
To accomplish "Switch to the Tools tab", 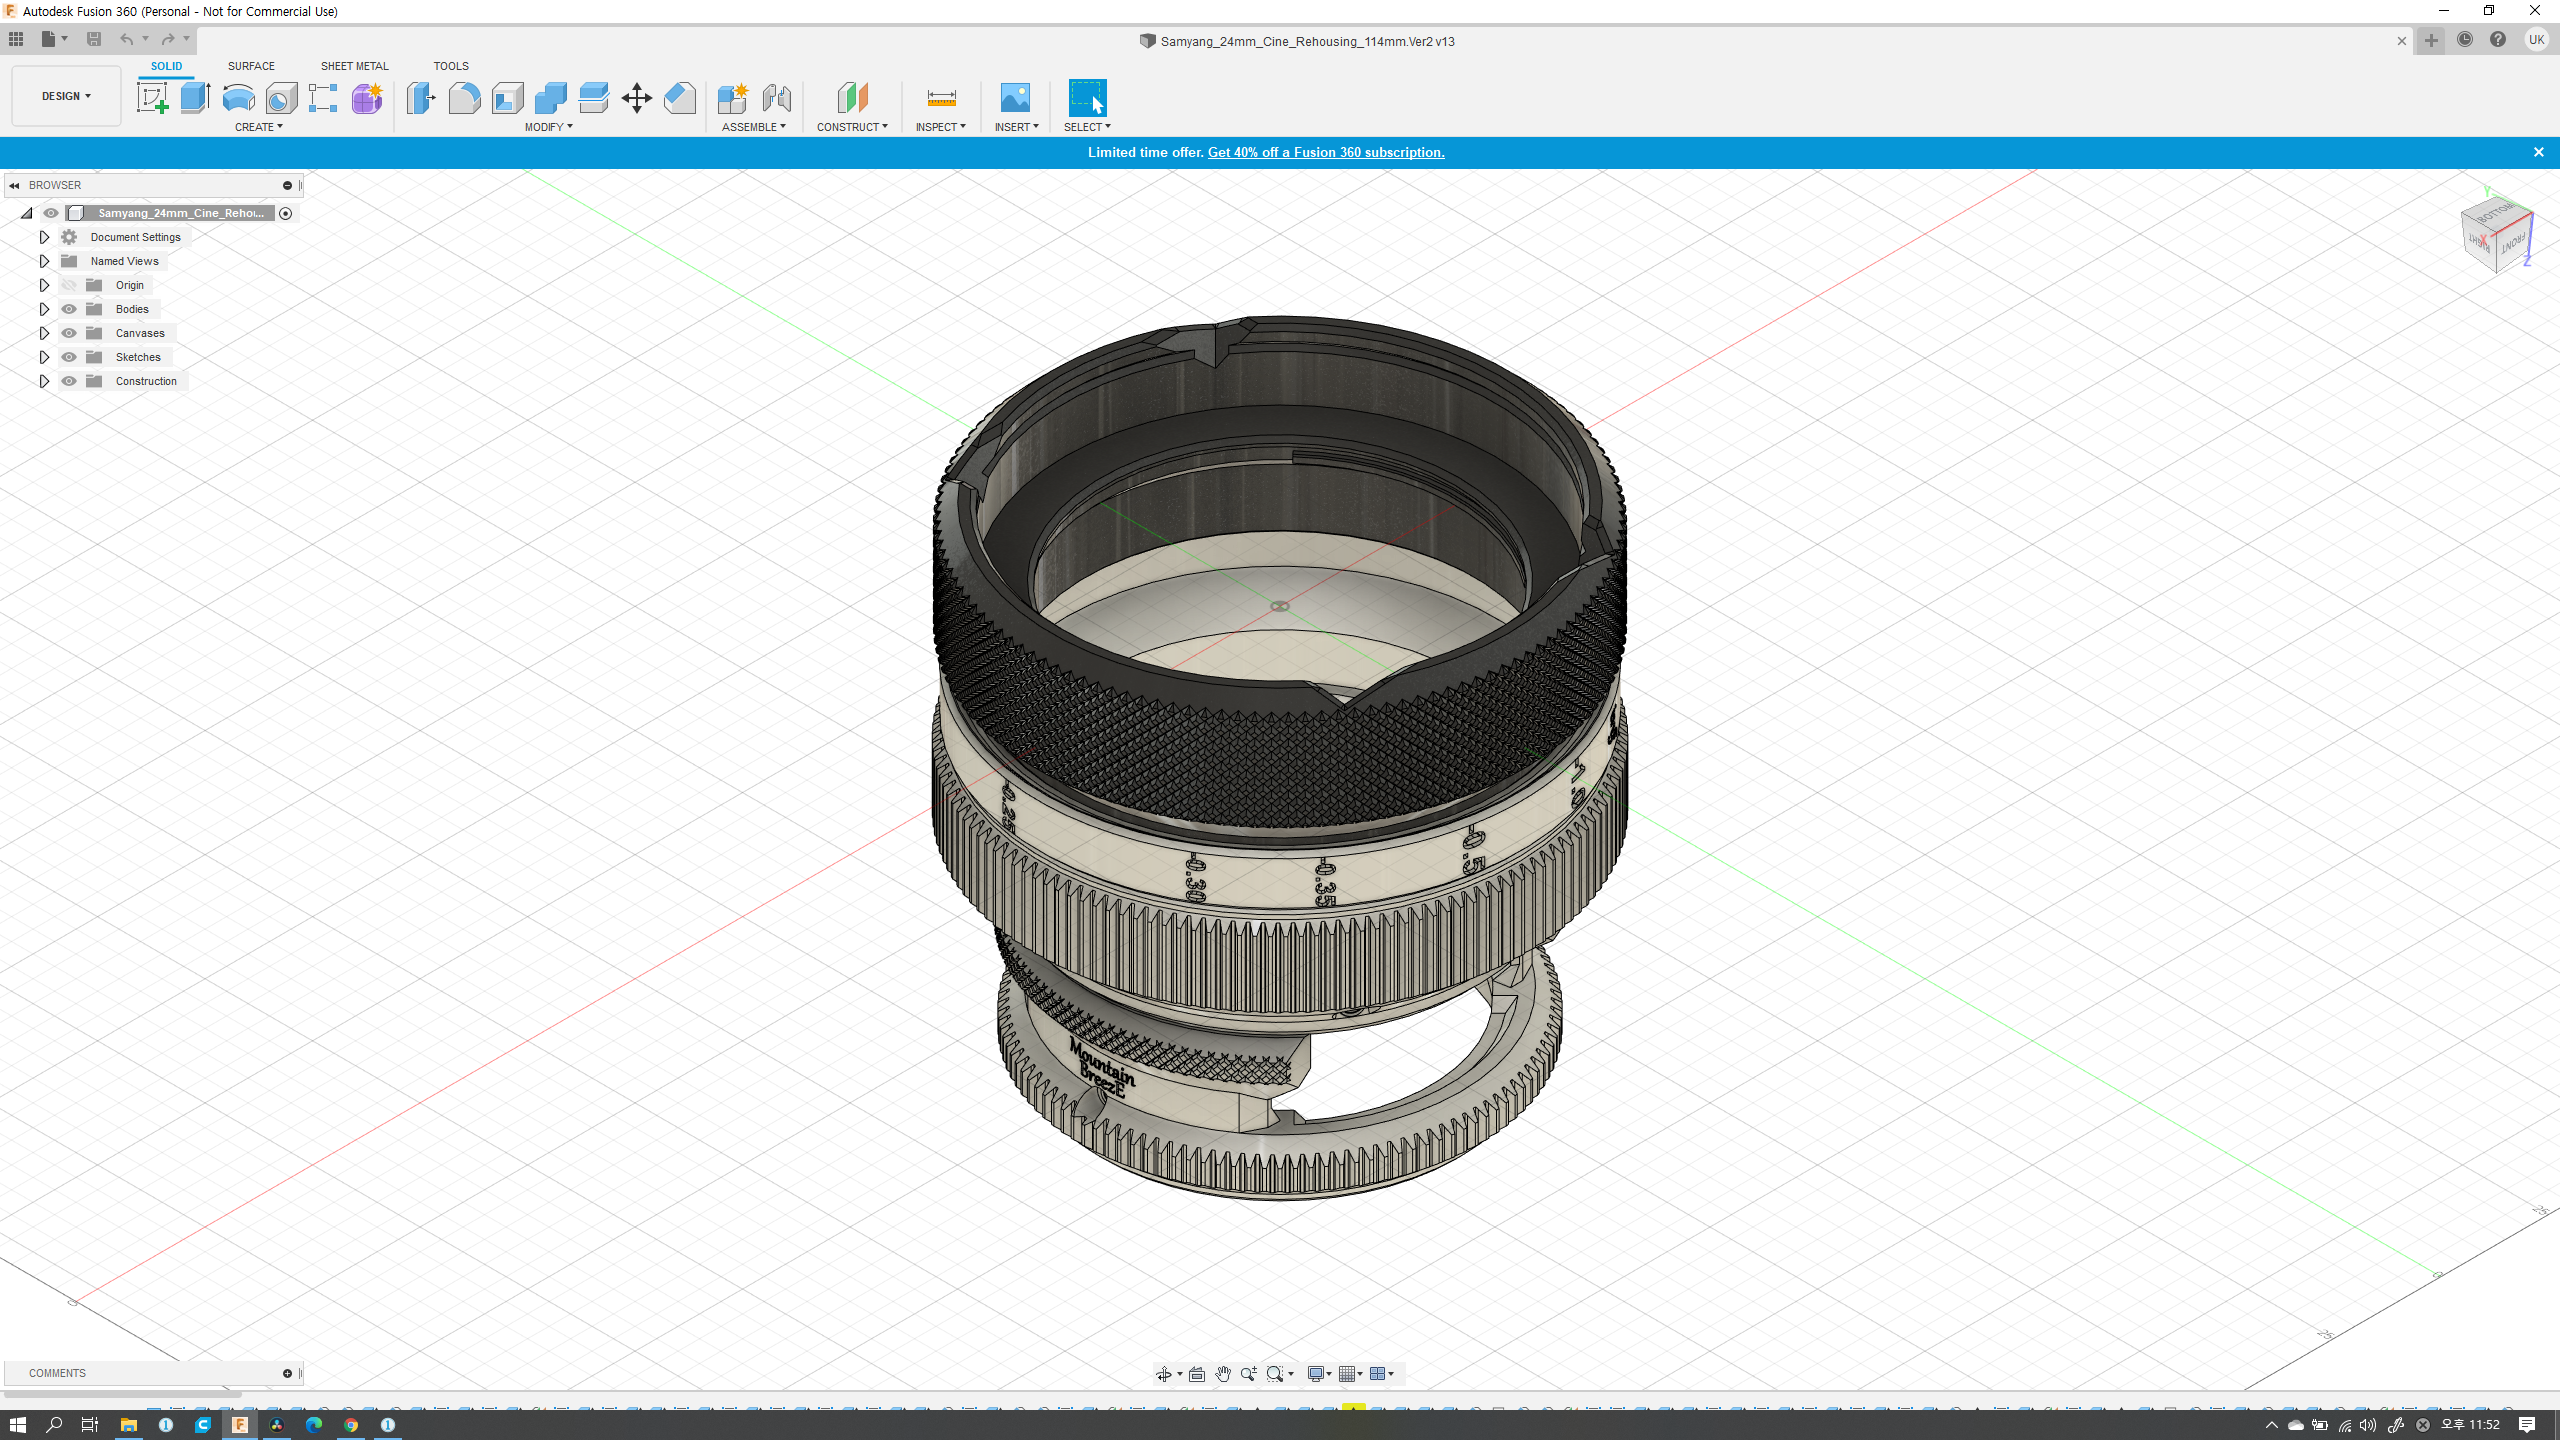I will coord(451,66).
